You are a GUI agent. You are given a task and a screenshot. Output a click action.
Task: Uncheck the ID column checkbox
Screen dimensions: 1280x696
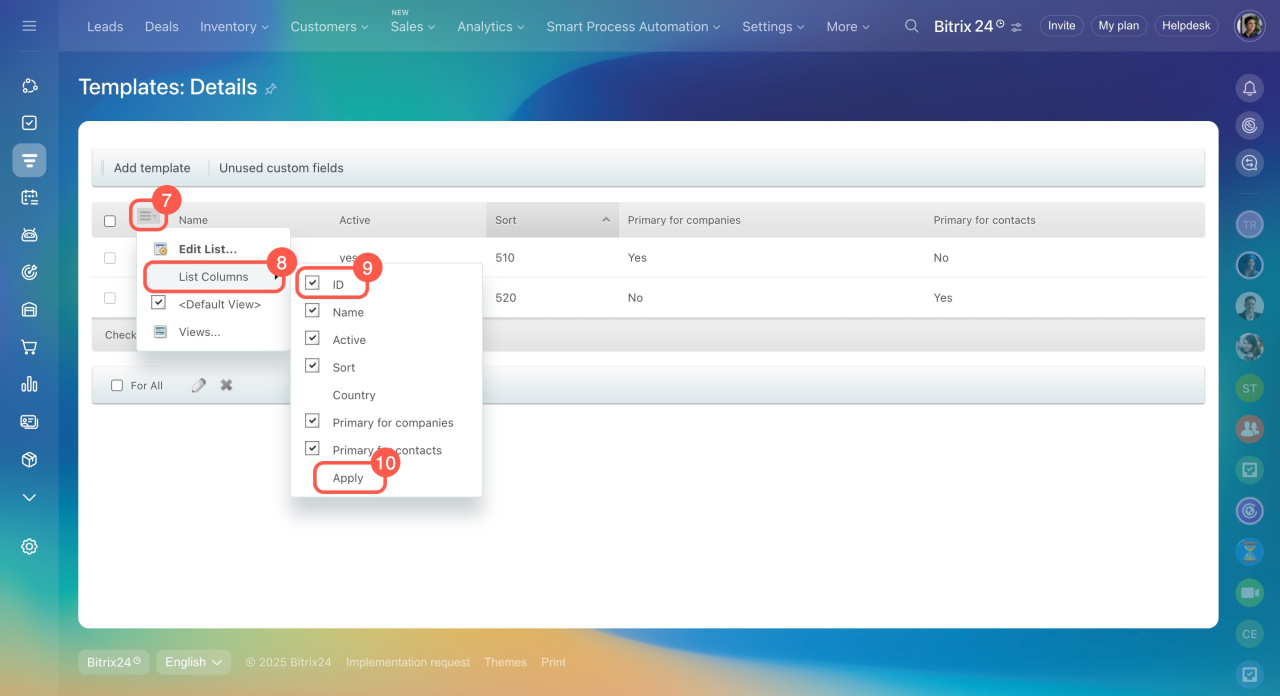(312, 284)
